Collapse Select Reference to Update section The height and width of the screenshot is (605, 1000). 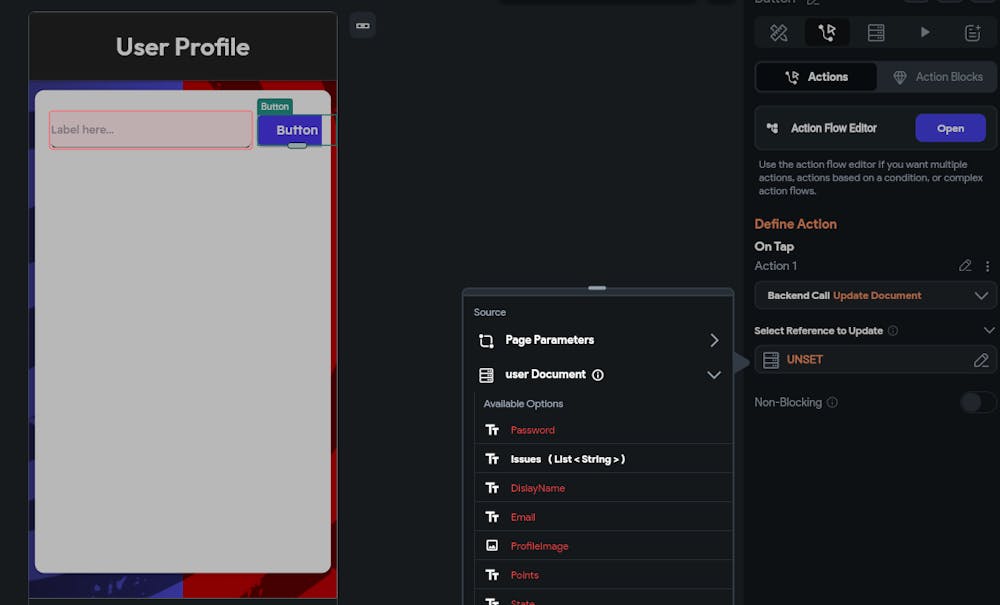pos(989,330)
